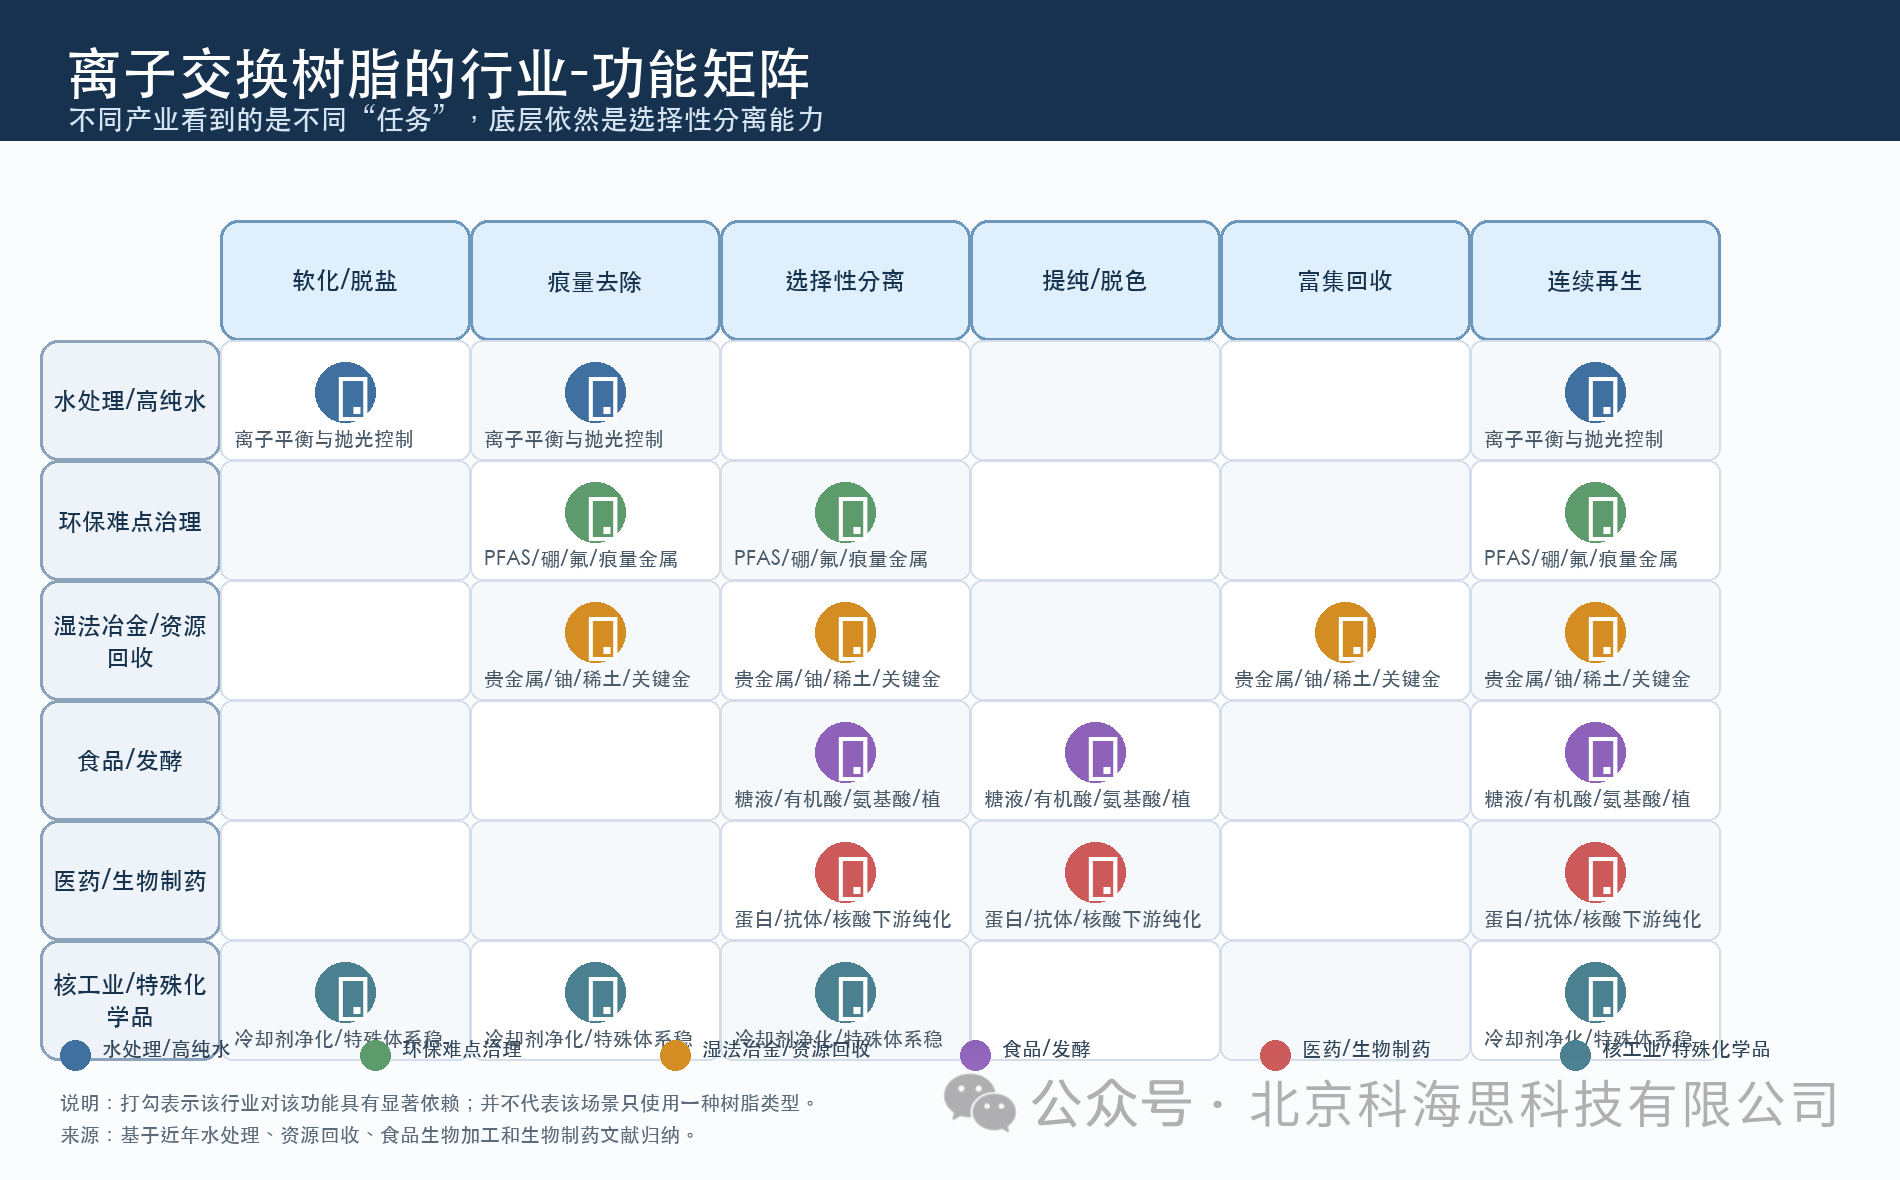Viewport: 1900px width, 1180px height.
Task: Click the WeChat logo in the watermark
Action: (x=979, y=1104)
